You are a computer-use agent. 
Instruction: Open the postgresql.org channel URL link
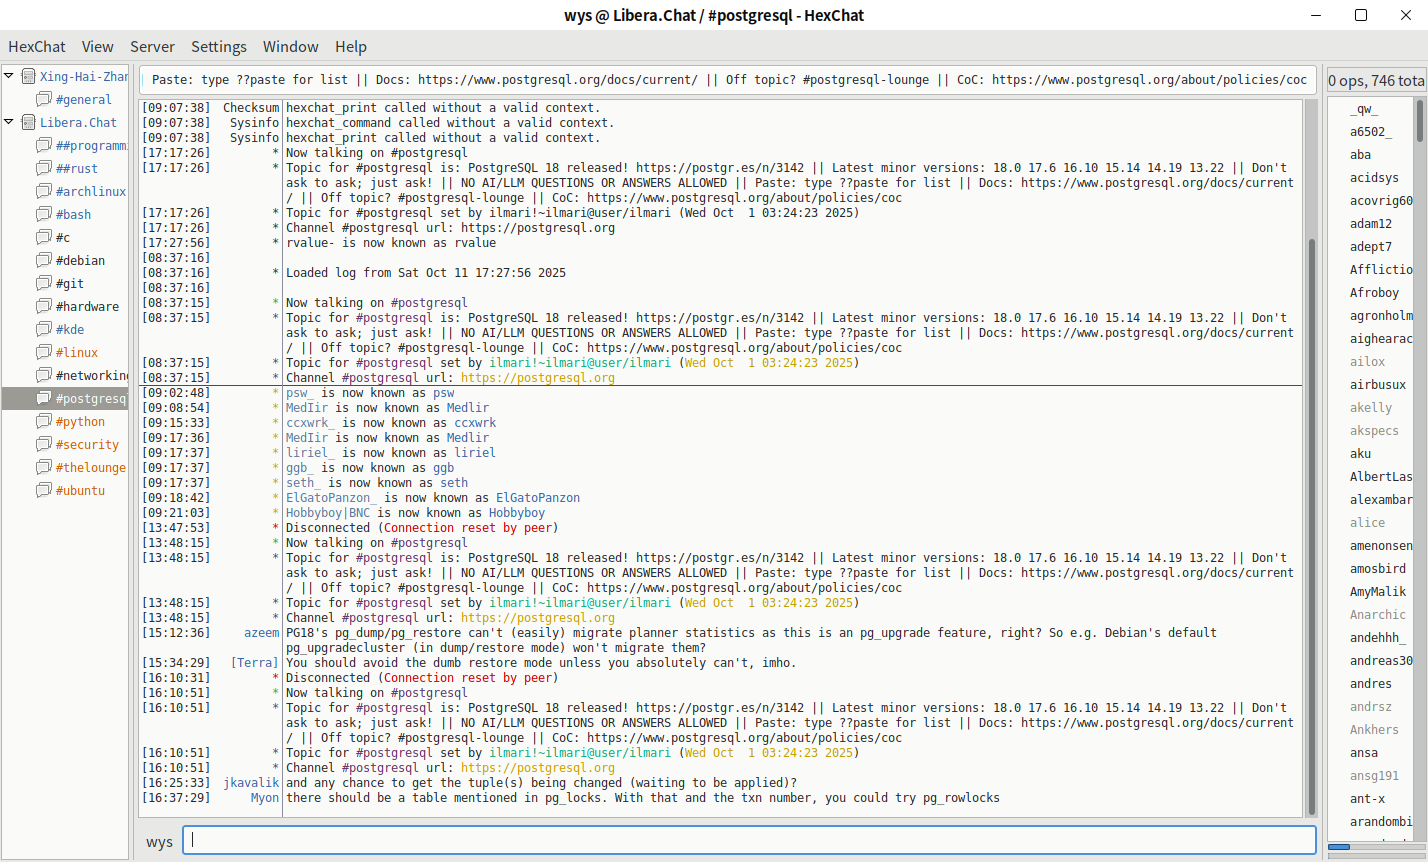click(537, 768)
